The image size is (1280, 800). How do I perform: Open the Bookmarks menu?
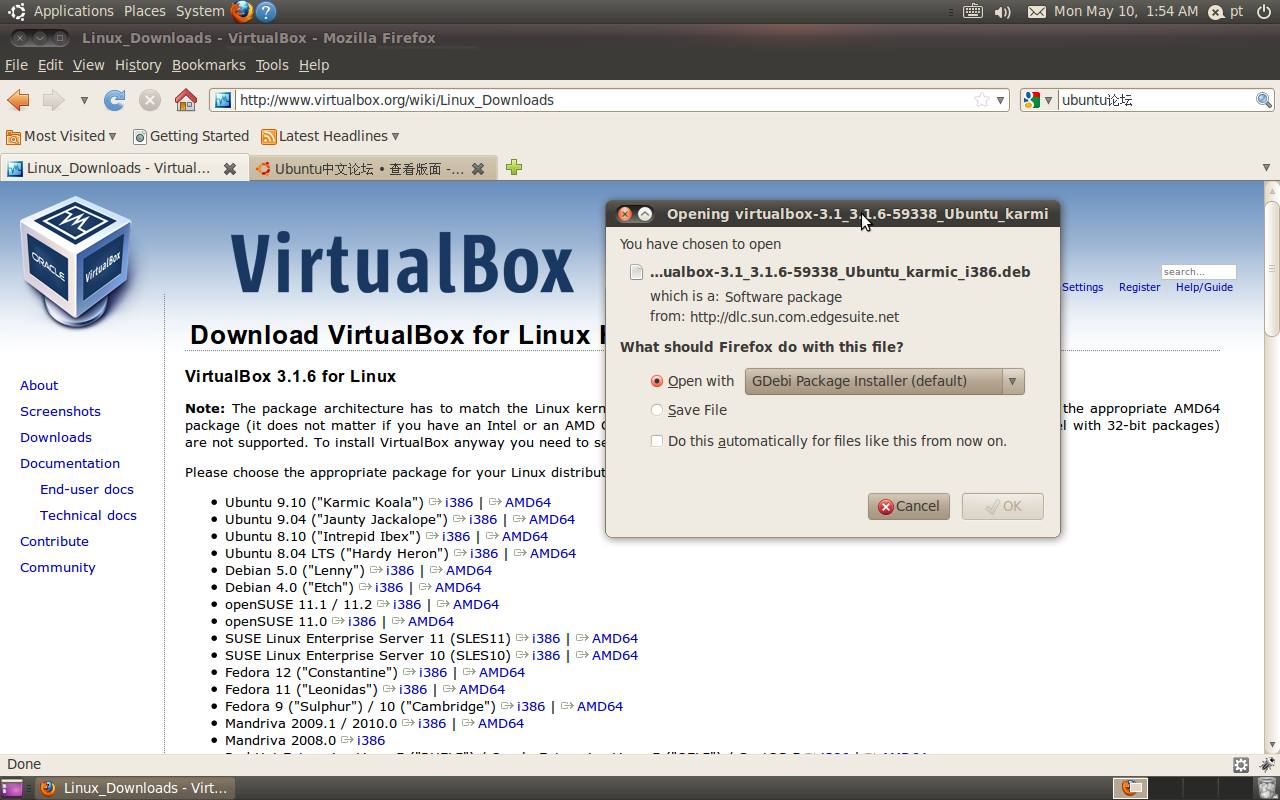(x=208, y=65)
